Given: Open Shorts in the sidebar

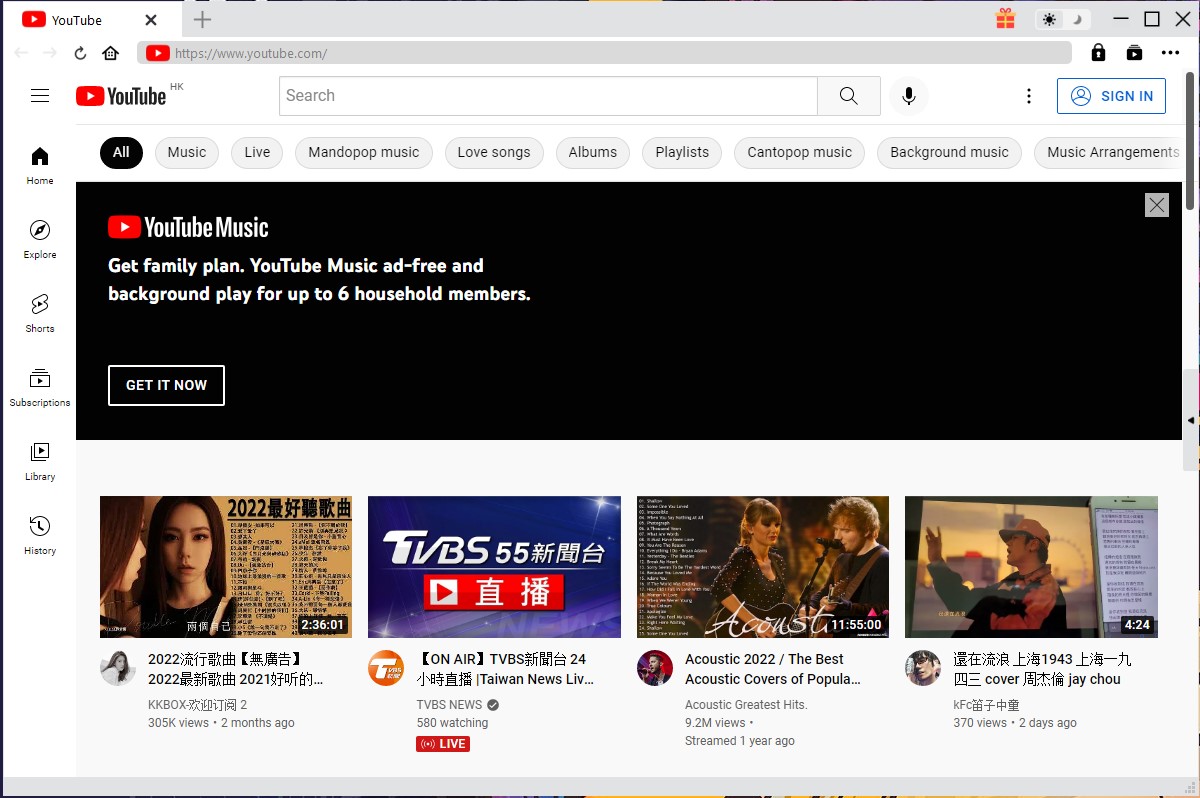Looking at the screenshot, I should pos(40,313).
